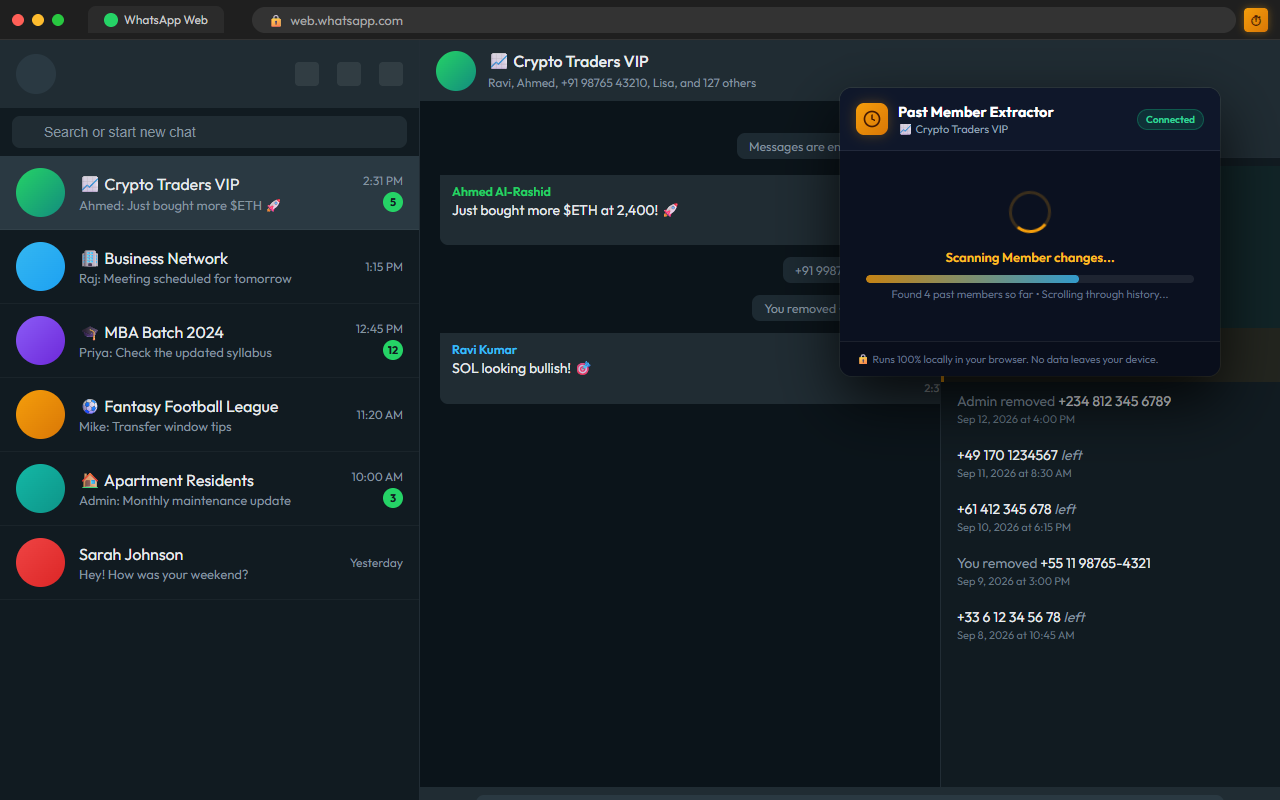The width and height of the screenshot is (1280, 800).
Task: Click the Fantasy Football League chat avatar
Action: tap(40, 415)
